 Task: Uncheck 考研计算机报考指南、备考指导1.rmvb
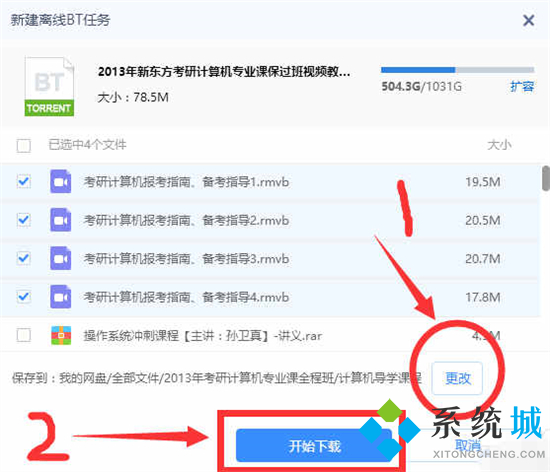coord(24,181)
